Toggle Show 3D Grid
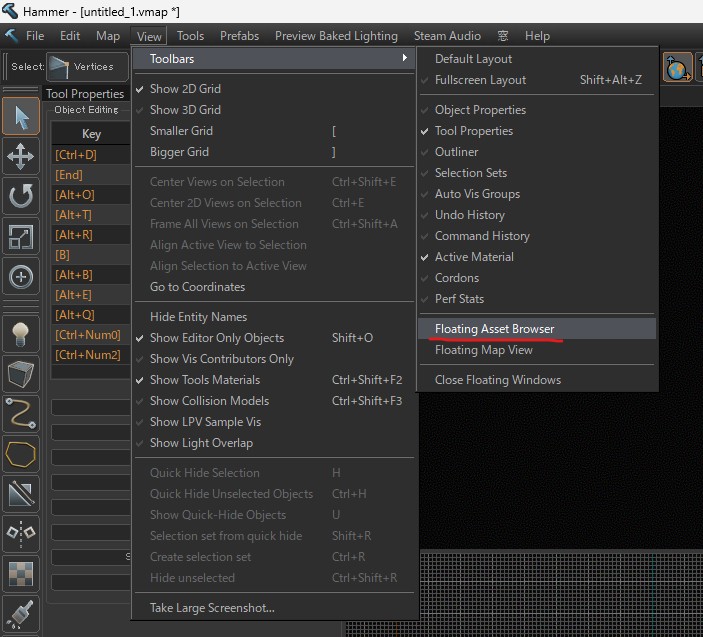The width and height of the screenshot is (703, 637). pos(274,110)
